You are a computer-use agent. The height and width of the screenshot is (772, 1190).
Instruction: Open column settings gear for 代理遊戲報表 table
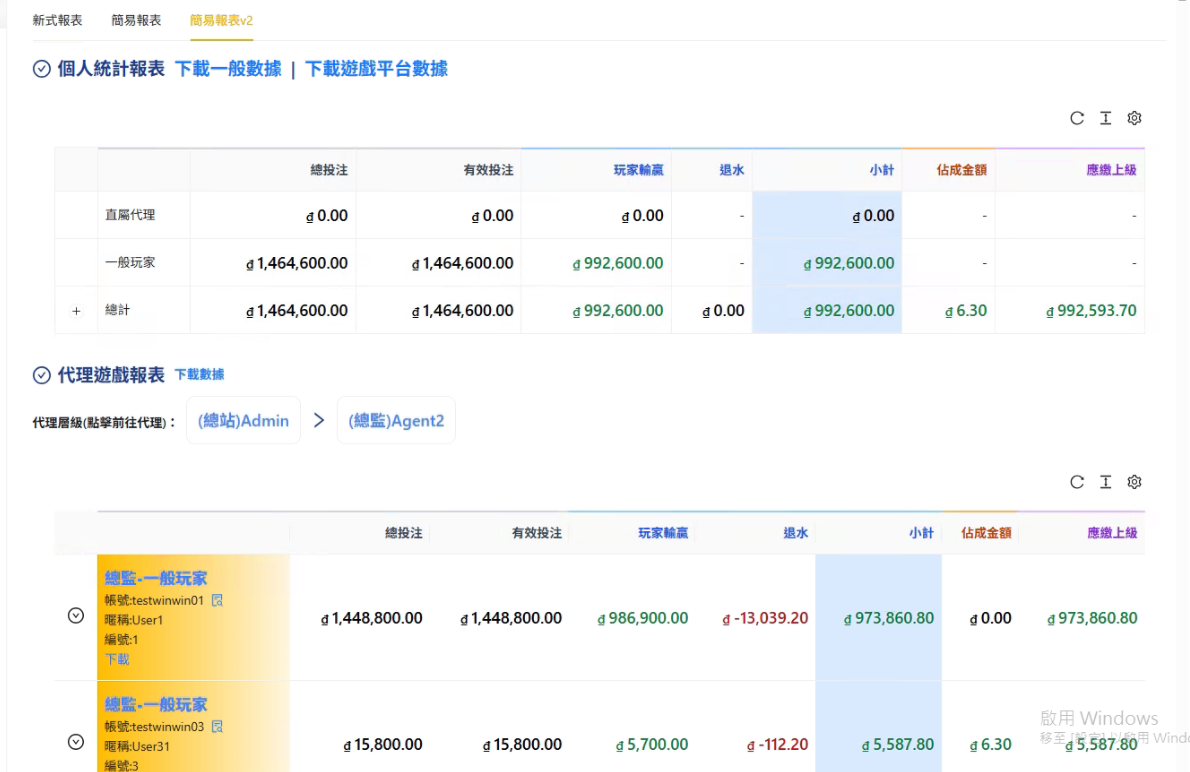[1134, 482]
